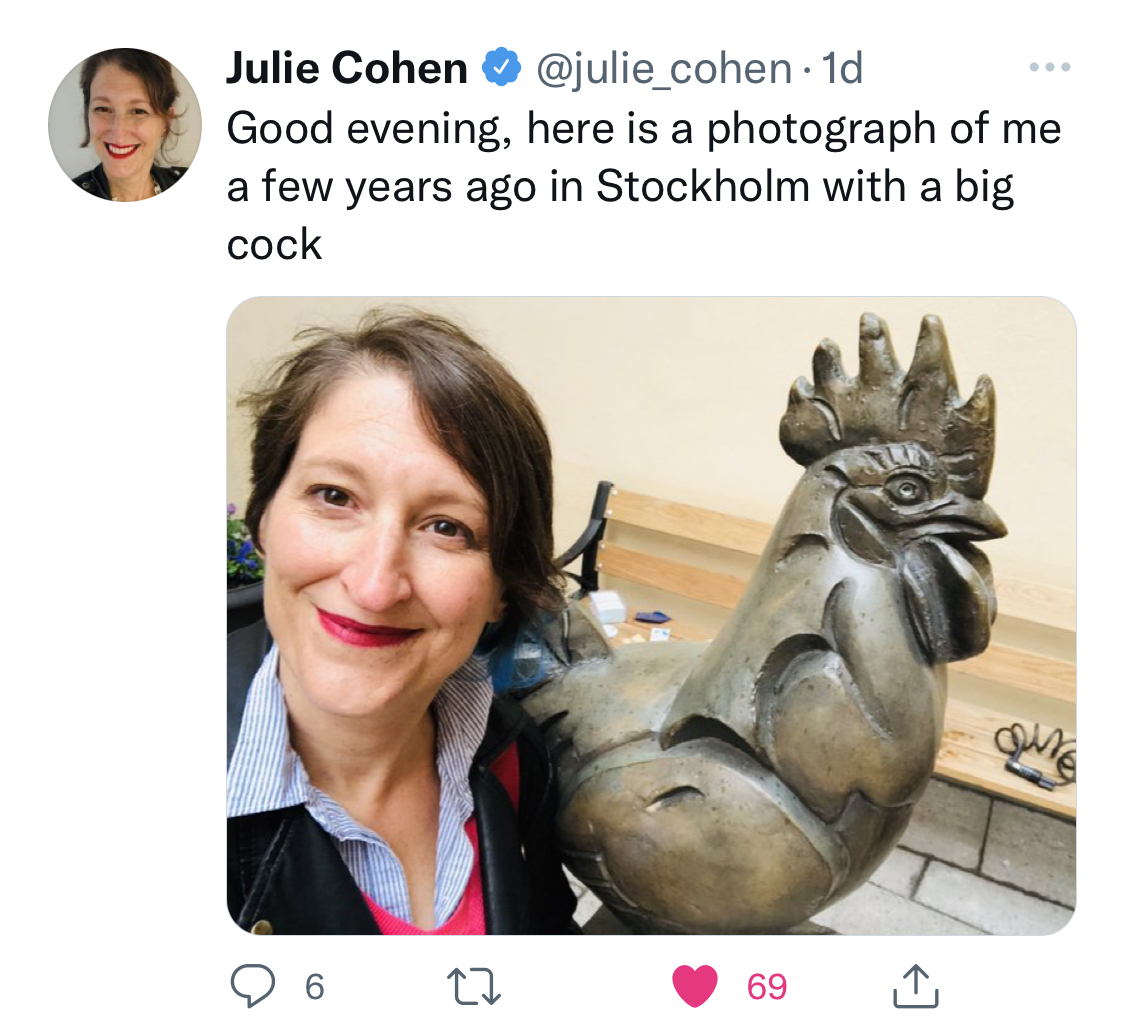Click the tweet text about Stockholm
Viewport: 1125px width, 1034px height.
pos(644,187)
